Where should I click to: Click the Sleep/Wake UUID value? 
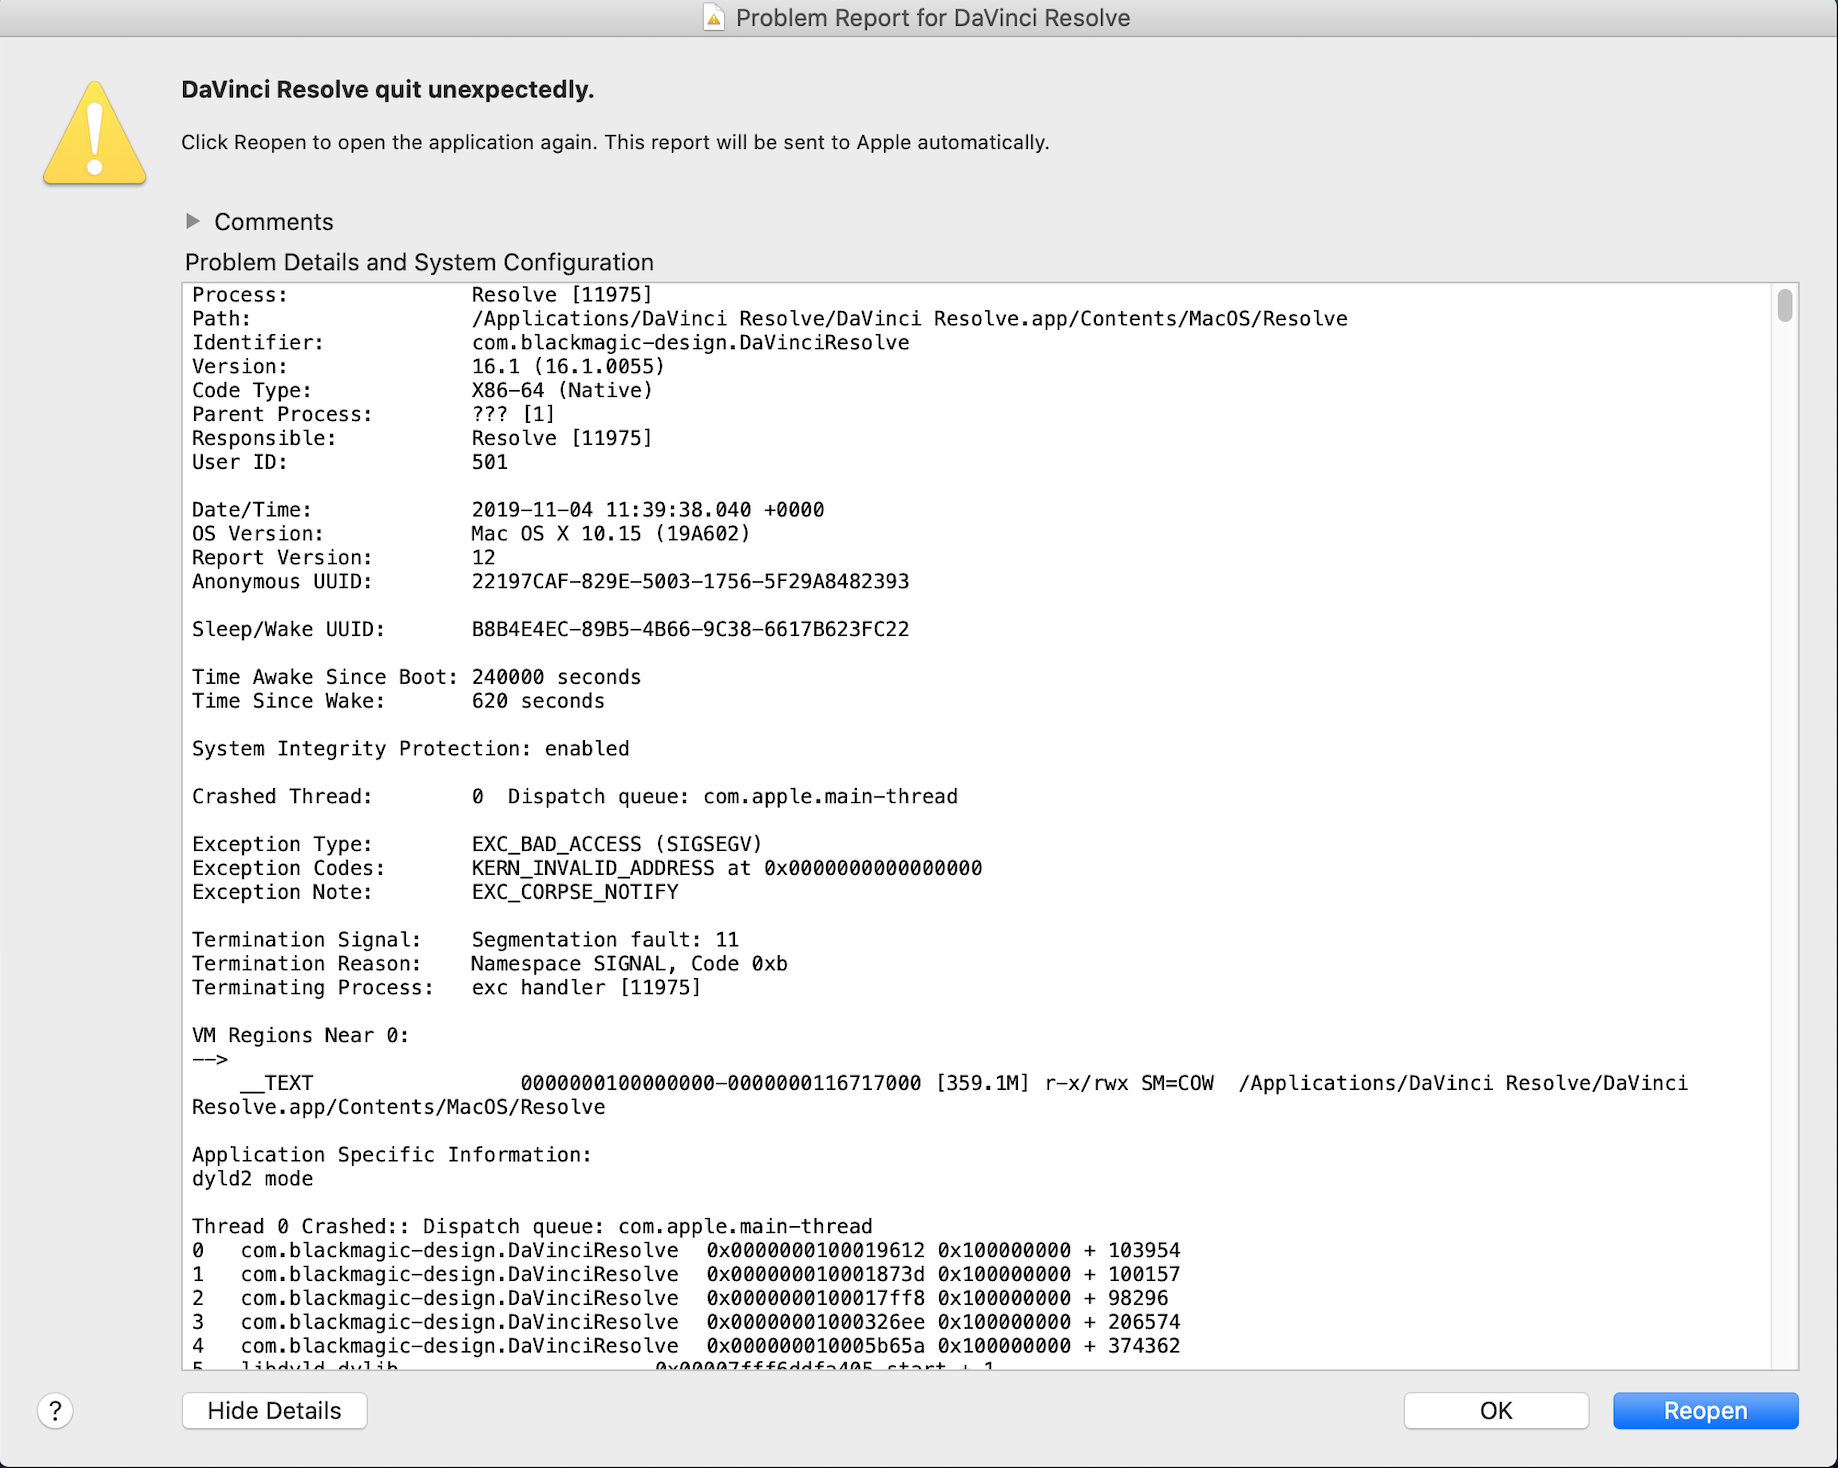690,629
